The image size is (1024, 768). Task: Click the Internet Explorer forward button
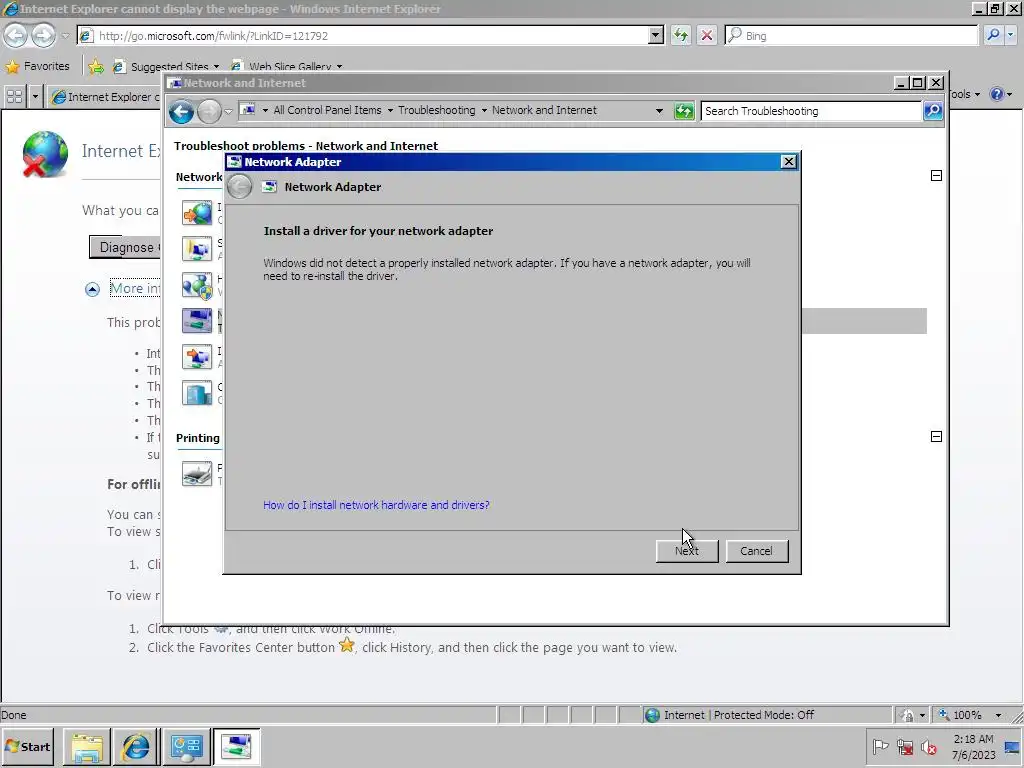[43, 35]
